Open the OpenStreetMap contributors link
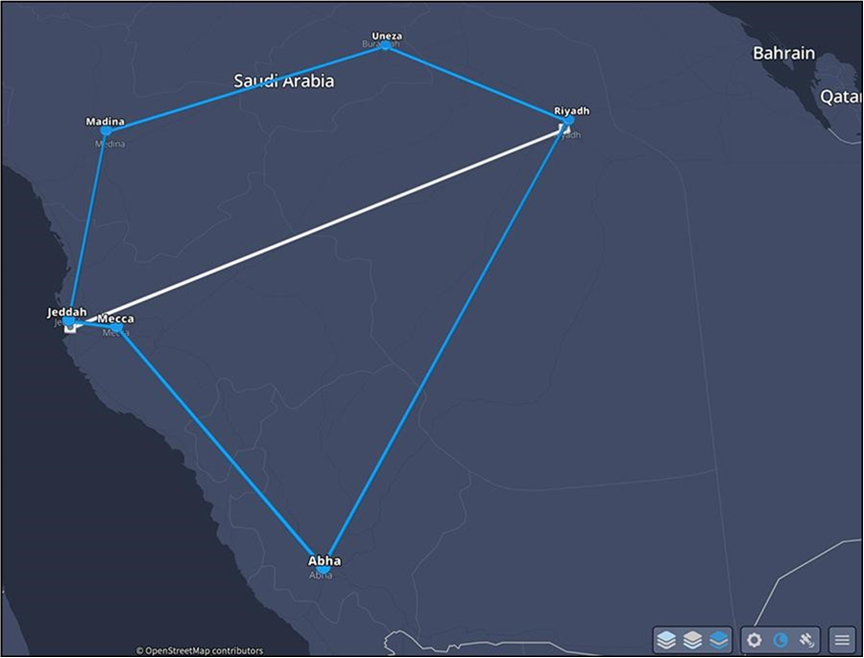864x658 pixels. [x=196, y=649]
